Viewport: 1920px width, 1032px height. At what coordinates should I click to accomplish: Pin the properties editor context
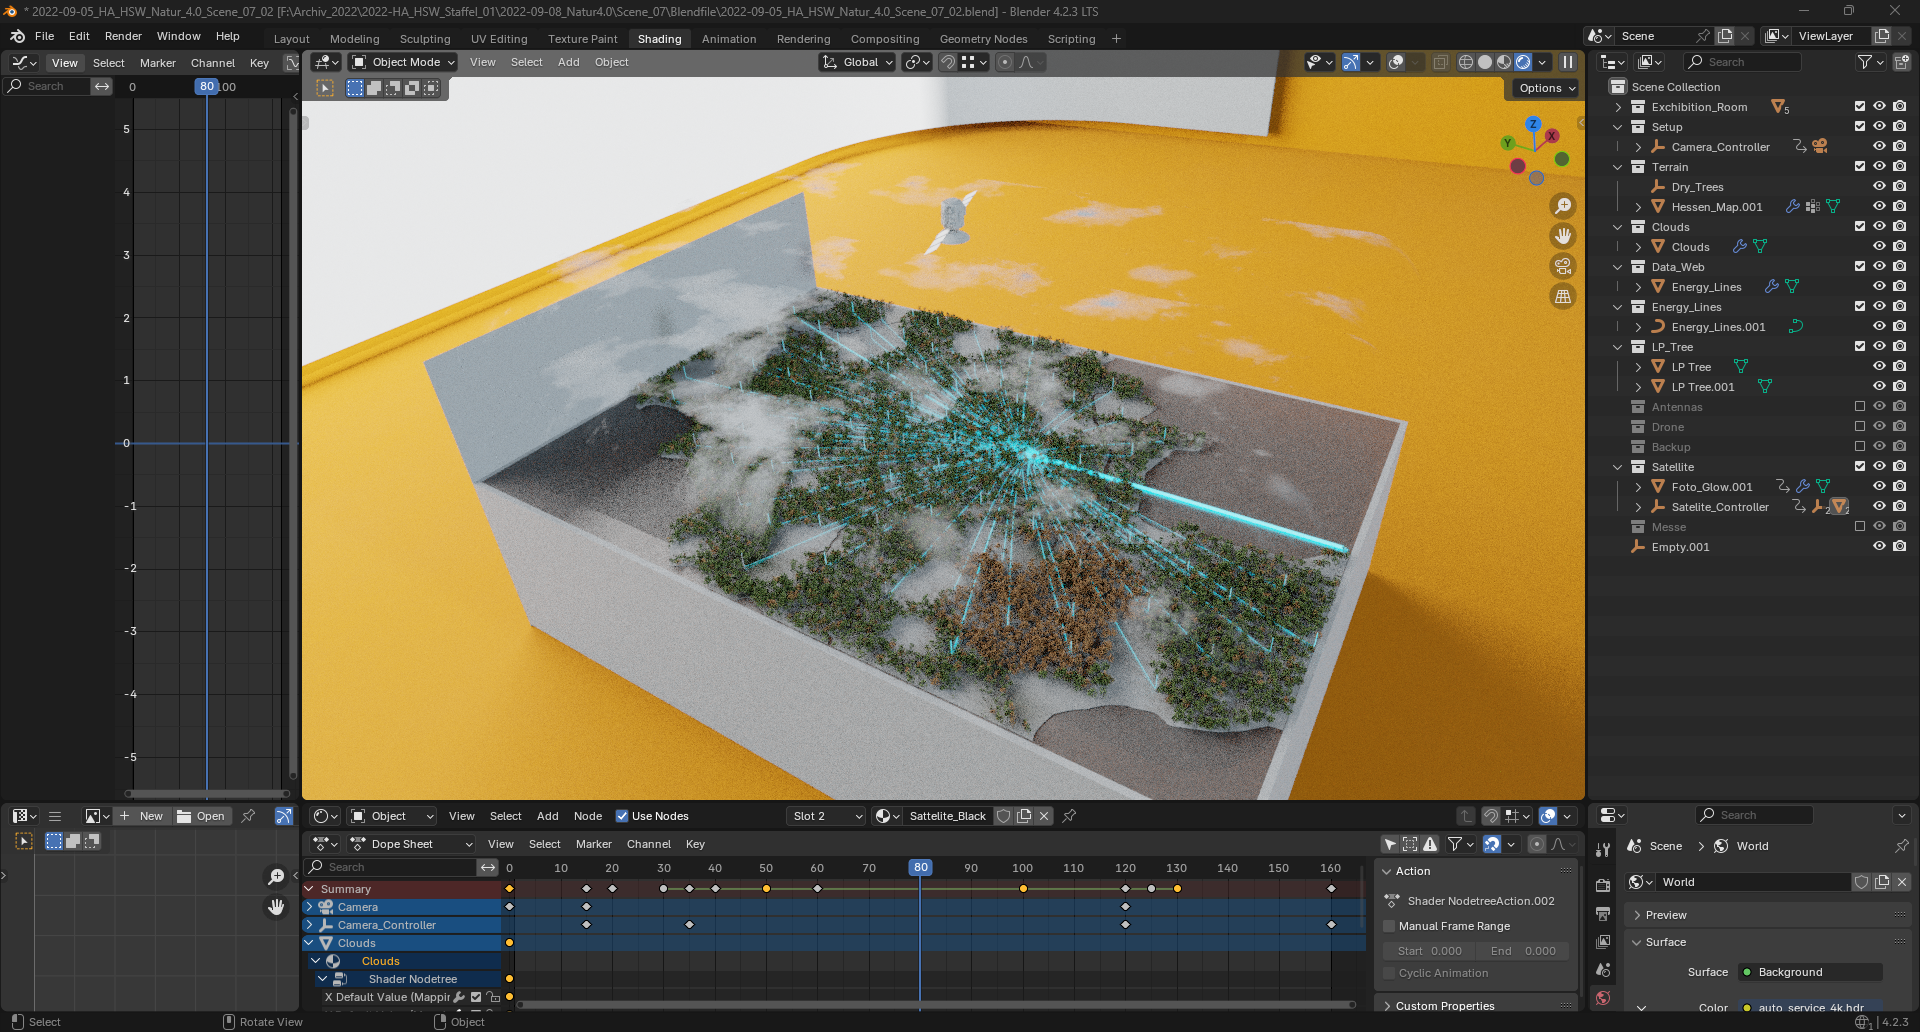pos(1901,846)
